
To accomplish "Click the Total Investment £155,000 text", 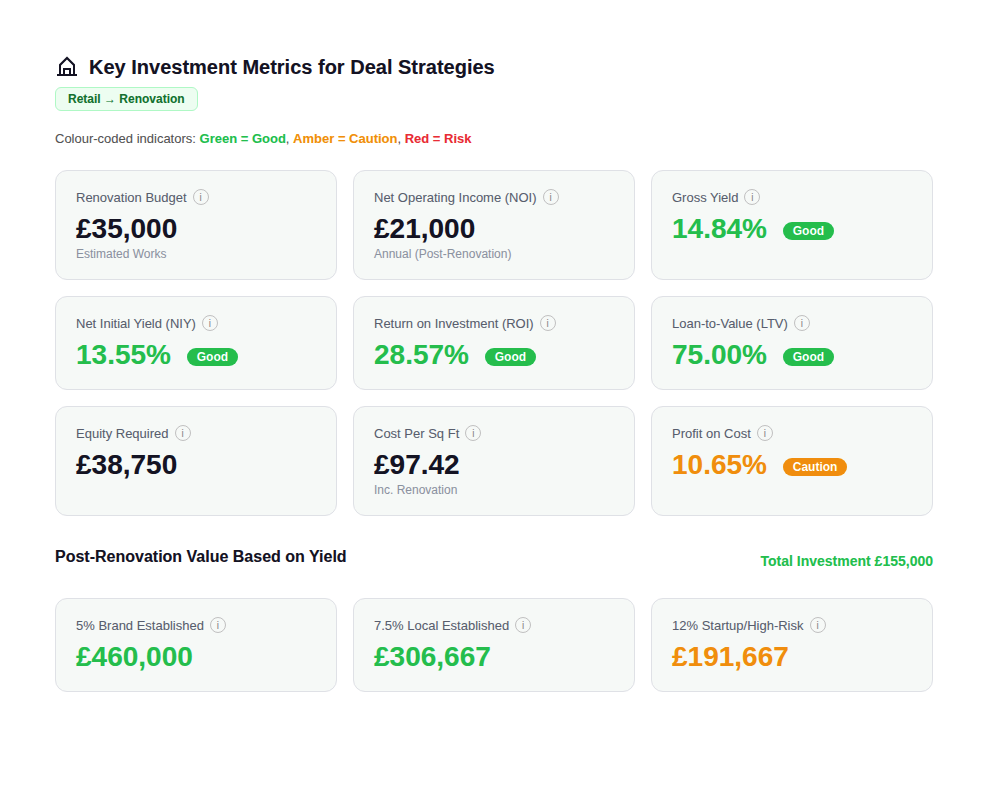I will (846, 561).
